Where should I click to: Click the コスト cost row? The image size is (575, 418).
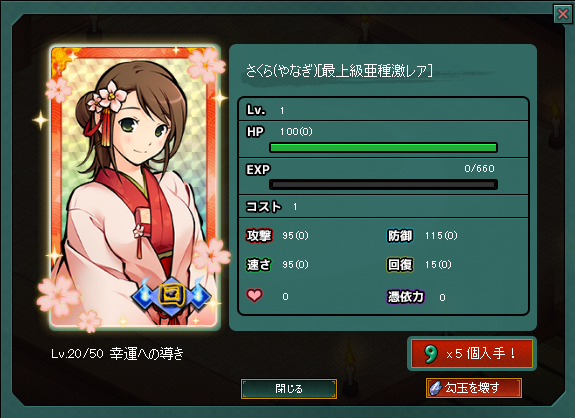[383, 206]
